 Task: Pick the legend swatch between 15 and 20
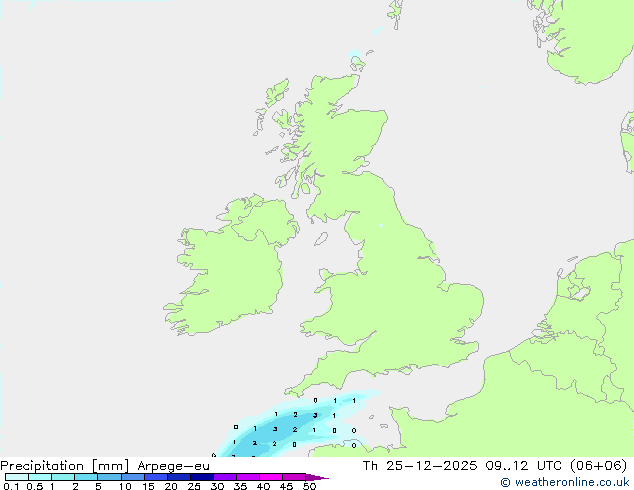[156, 477]
